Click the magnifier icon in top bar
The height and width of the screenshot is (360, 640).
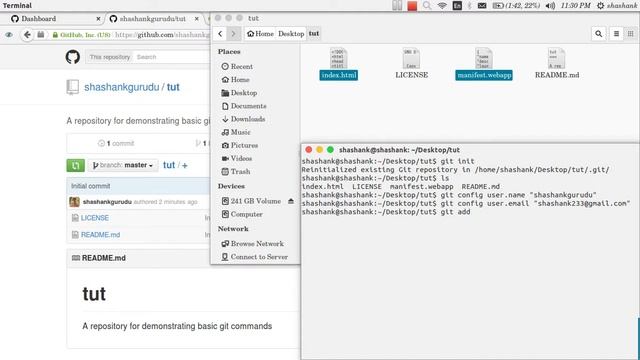click(x=427, y=5)
